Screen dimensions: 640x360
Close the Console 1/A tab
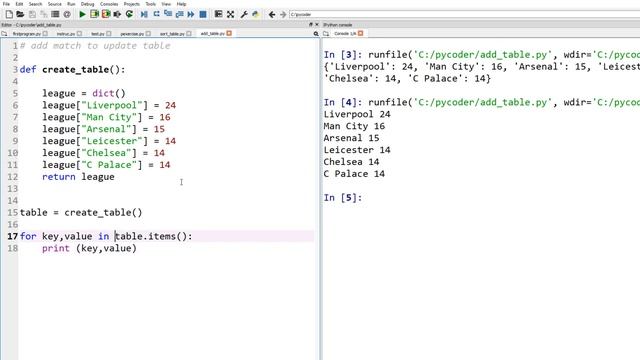[360, 33]
